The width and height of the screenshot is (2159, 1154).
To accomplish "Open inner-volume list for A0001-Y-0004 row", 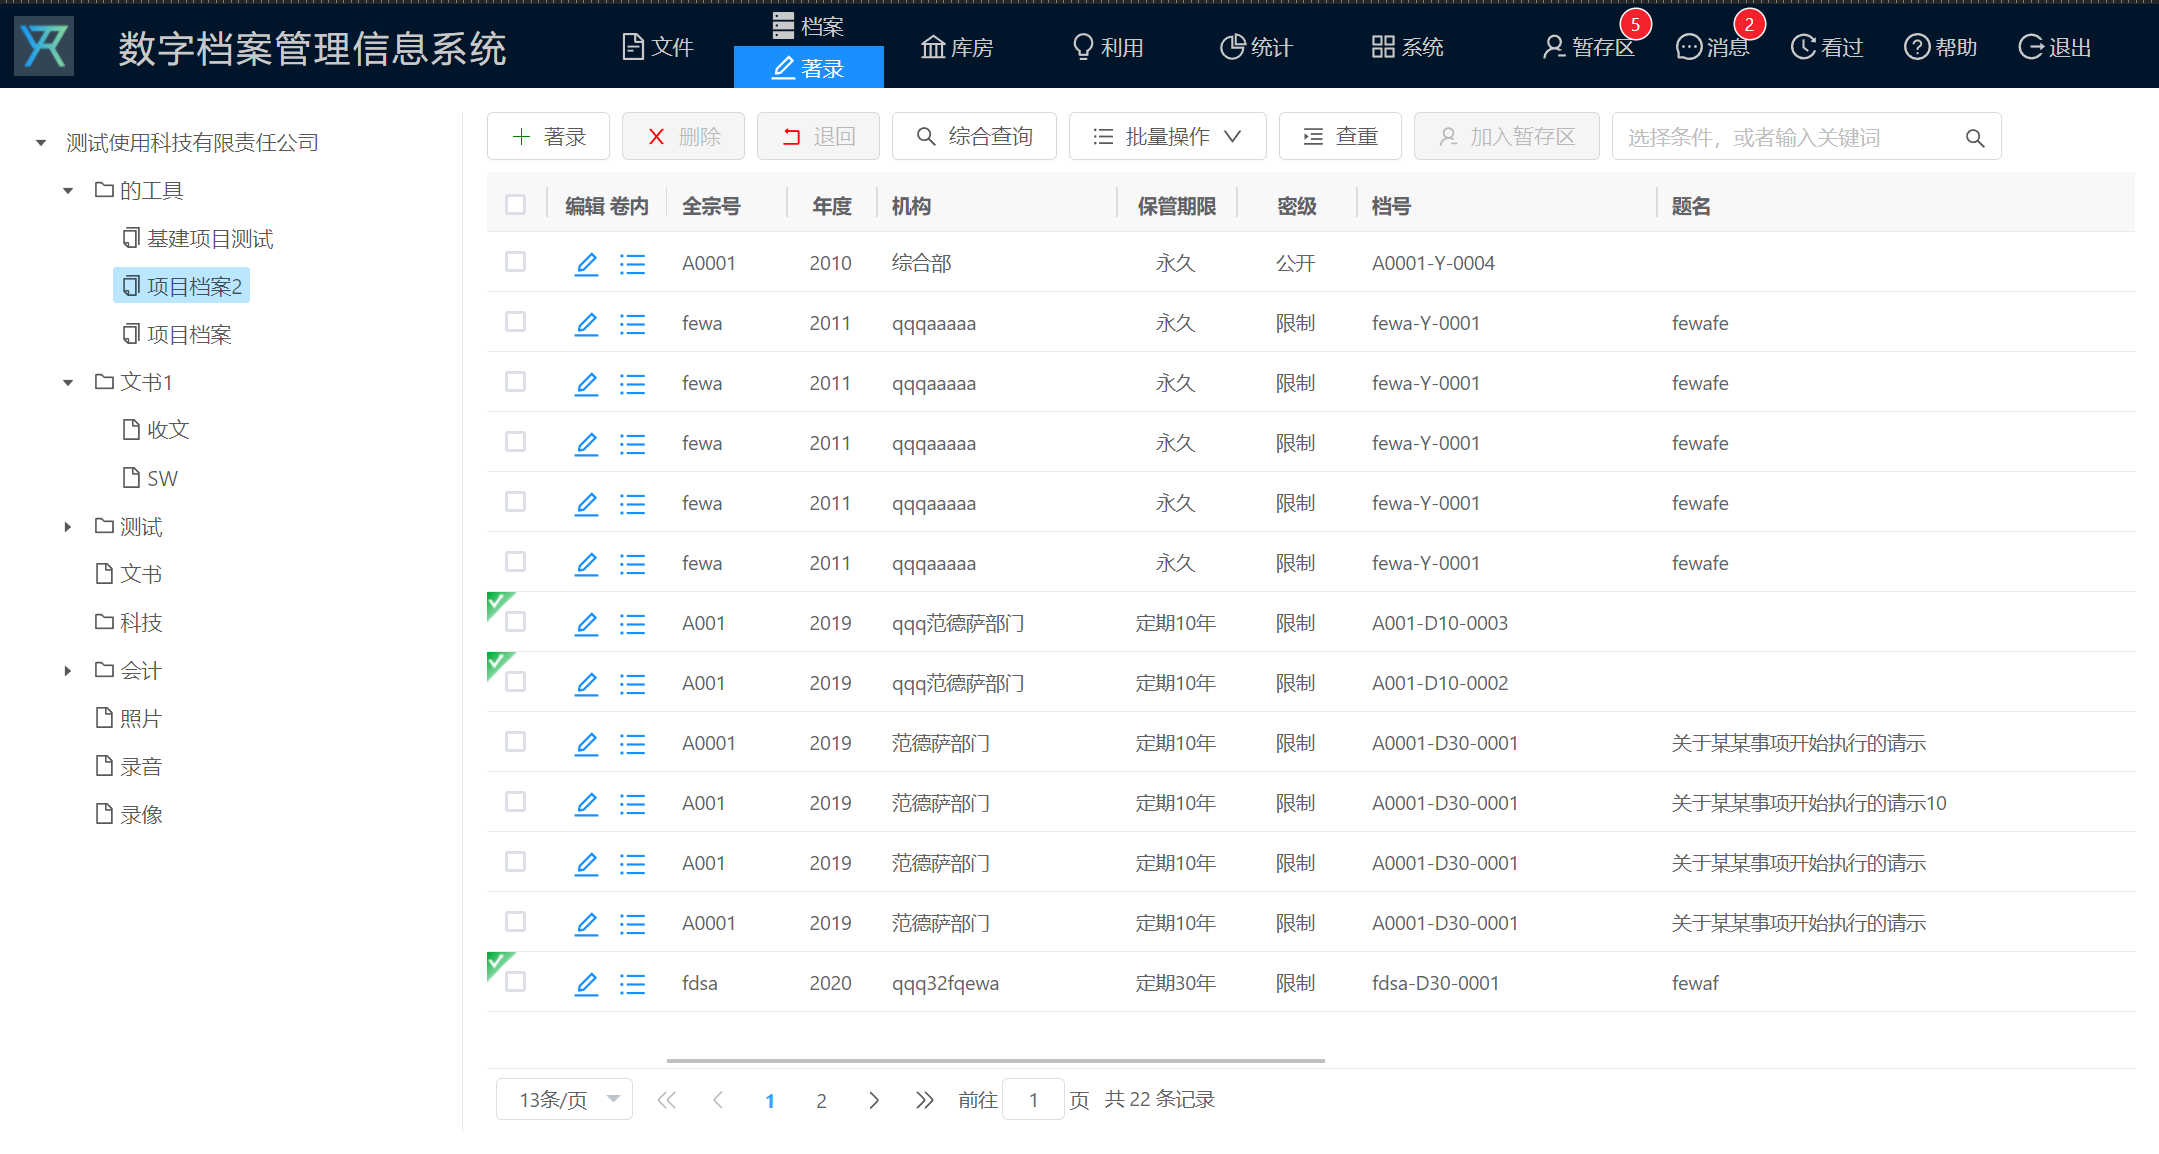I will 632,264.
